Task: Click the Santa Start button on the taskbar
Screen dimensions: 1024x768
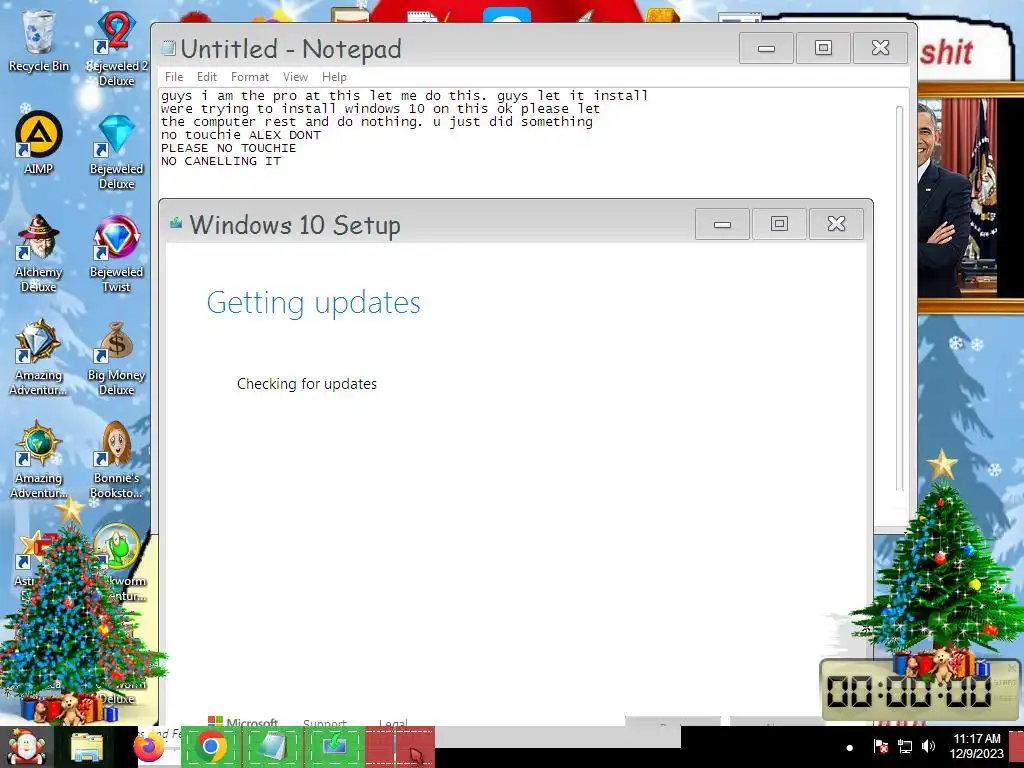Action: point(26,746)
